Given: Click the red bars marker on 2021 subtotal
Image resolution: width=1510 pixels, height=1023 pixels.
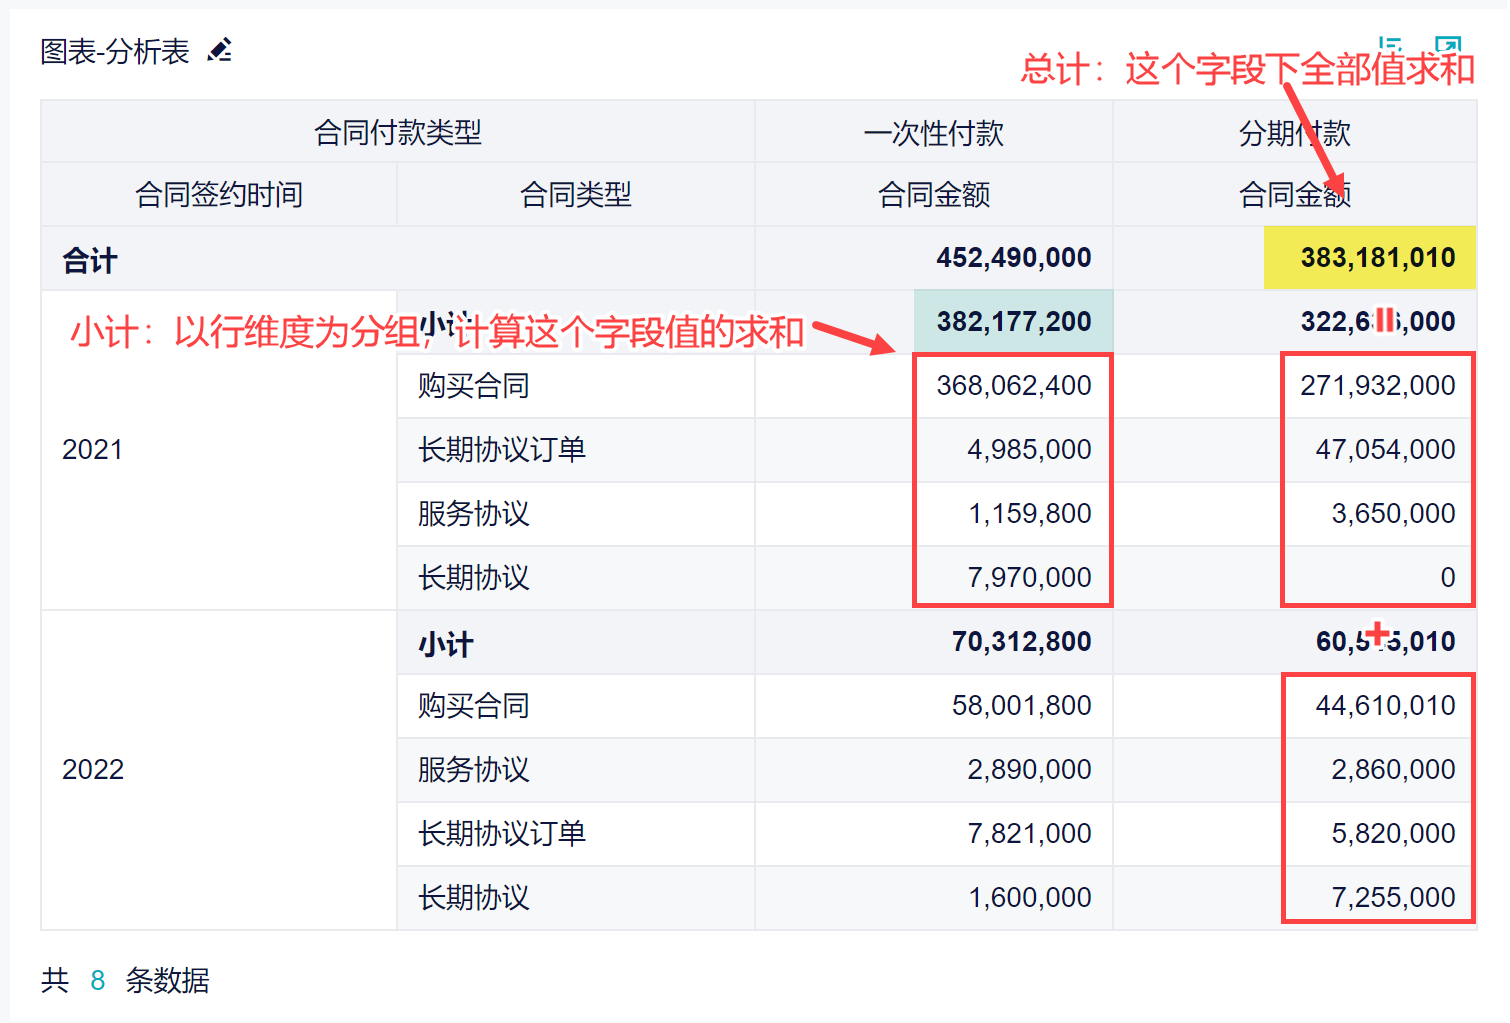Looking at the screenshot, I should [1385, 320].
